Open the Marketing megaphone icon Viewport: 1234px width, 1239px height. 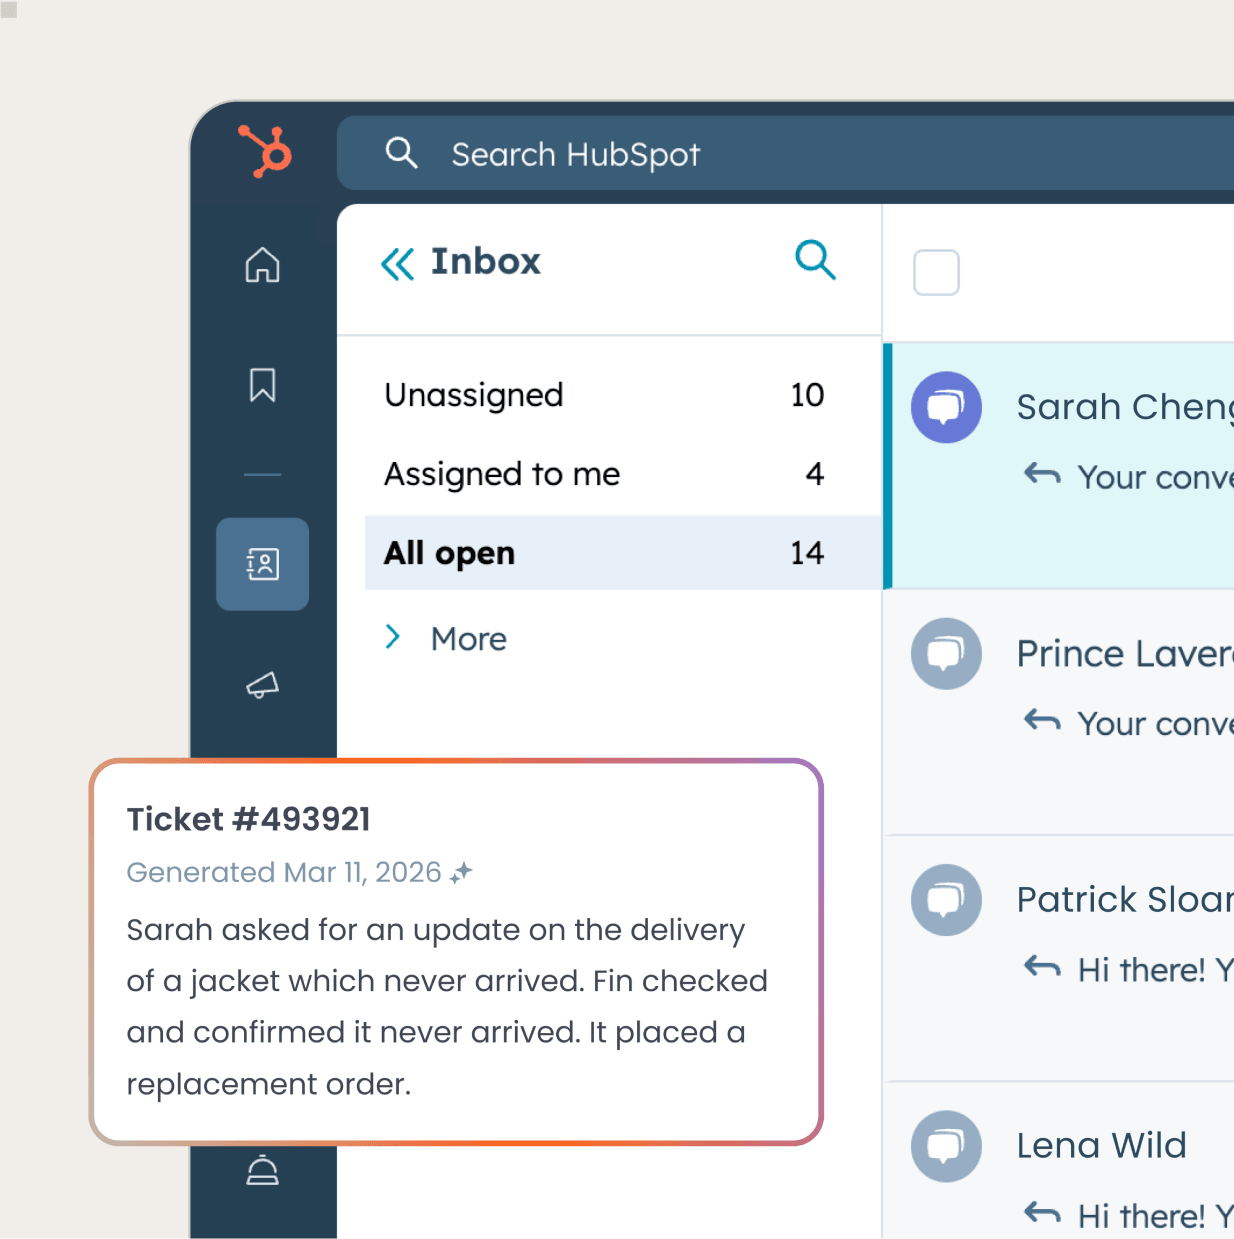tap(263, 685)
